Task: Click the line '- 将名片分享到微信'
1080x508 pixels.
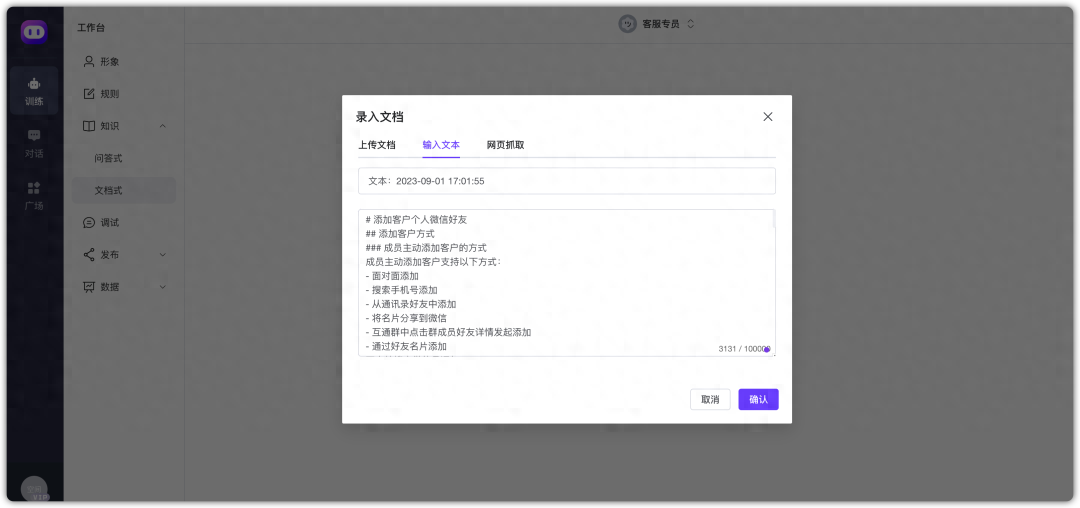Action: (406, 318)
